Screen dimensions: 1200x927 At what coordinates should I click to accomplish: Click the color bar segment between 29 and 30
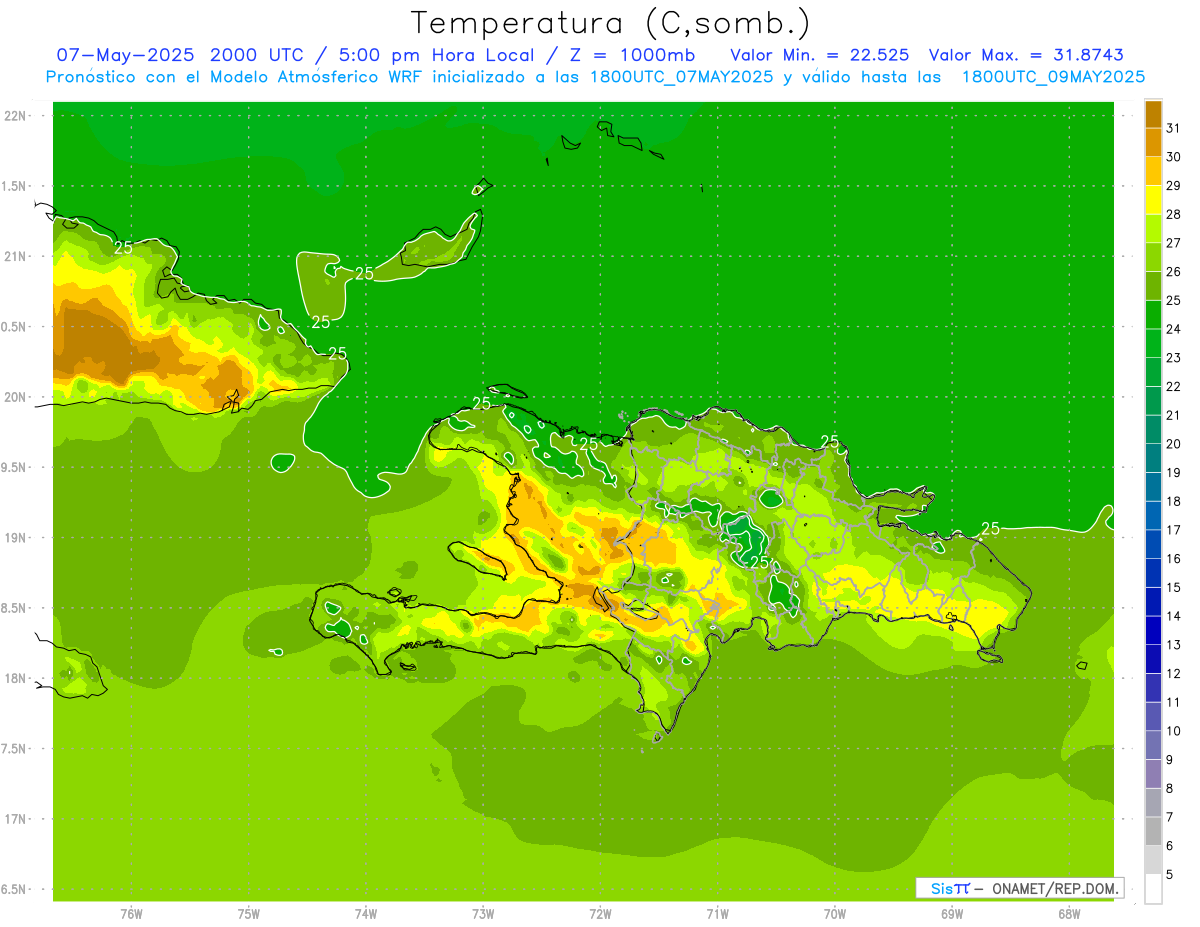tap(1153, 171)
